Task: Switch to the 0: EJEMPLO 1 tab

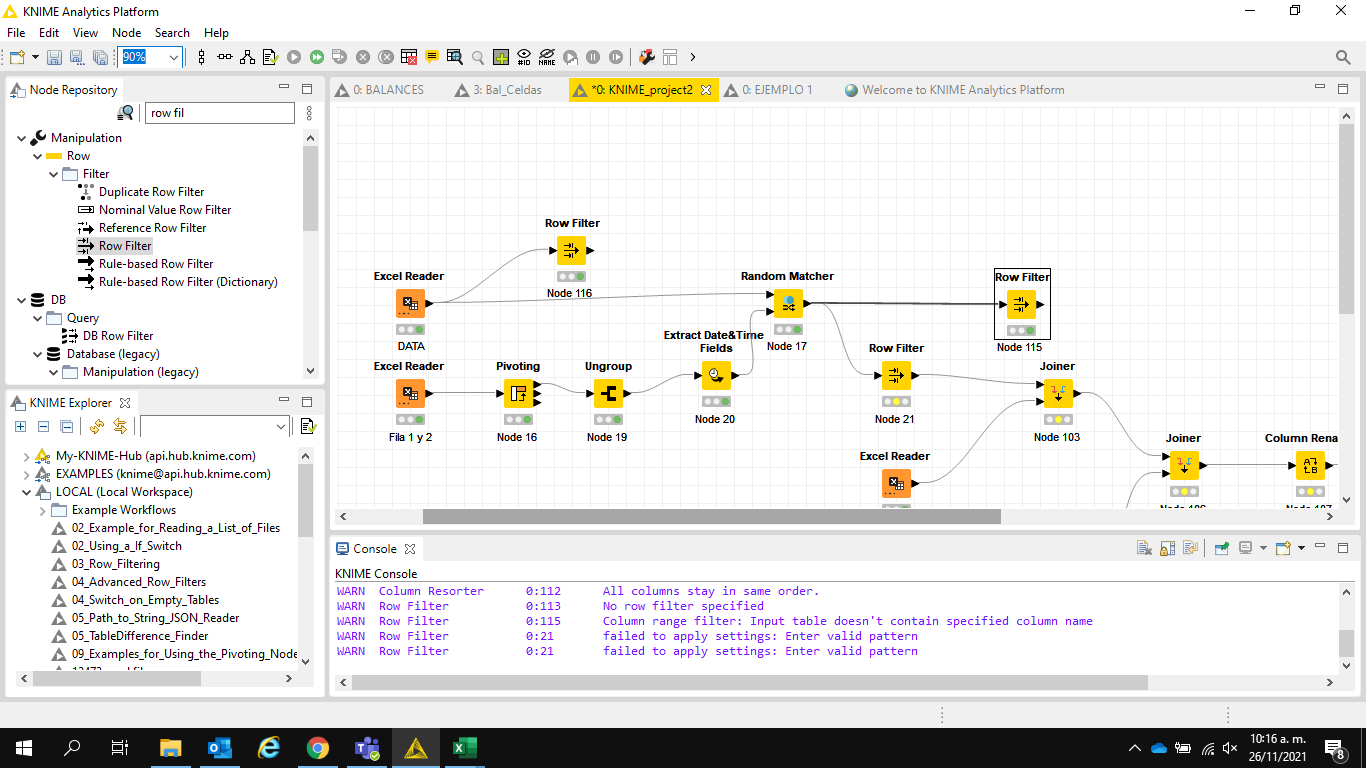Action: tap(766, 90)
